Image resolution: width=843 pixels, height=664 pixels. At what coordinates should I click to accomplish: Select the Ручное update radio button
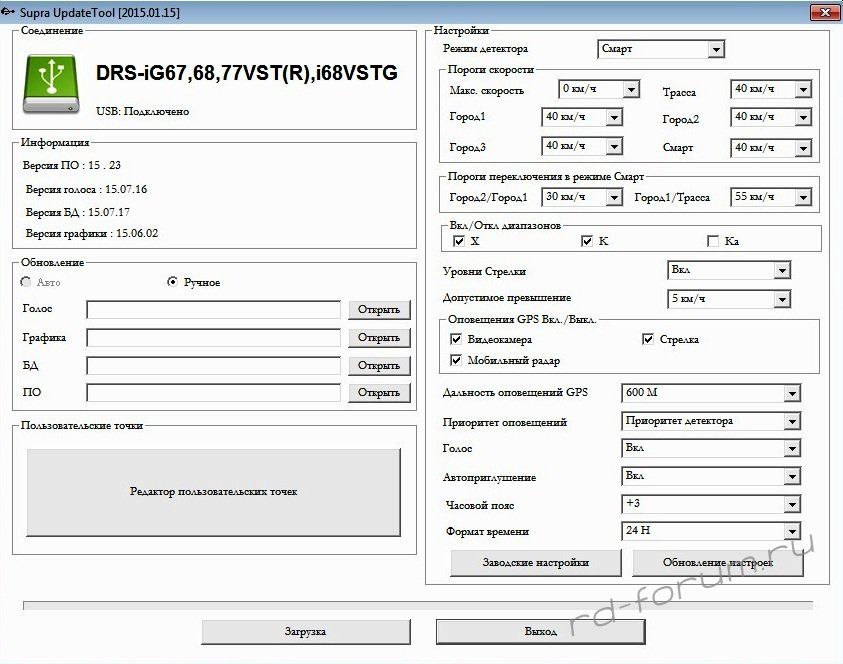click(x=172, y=282)
